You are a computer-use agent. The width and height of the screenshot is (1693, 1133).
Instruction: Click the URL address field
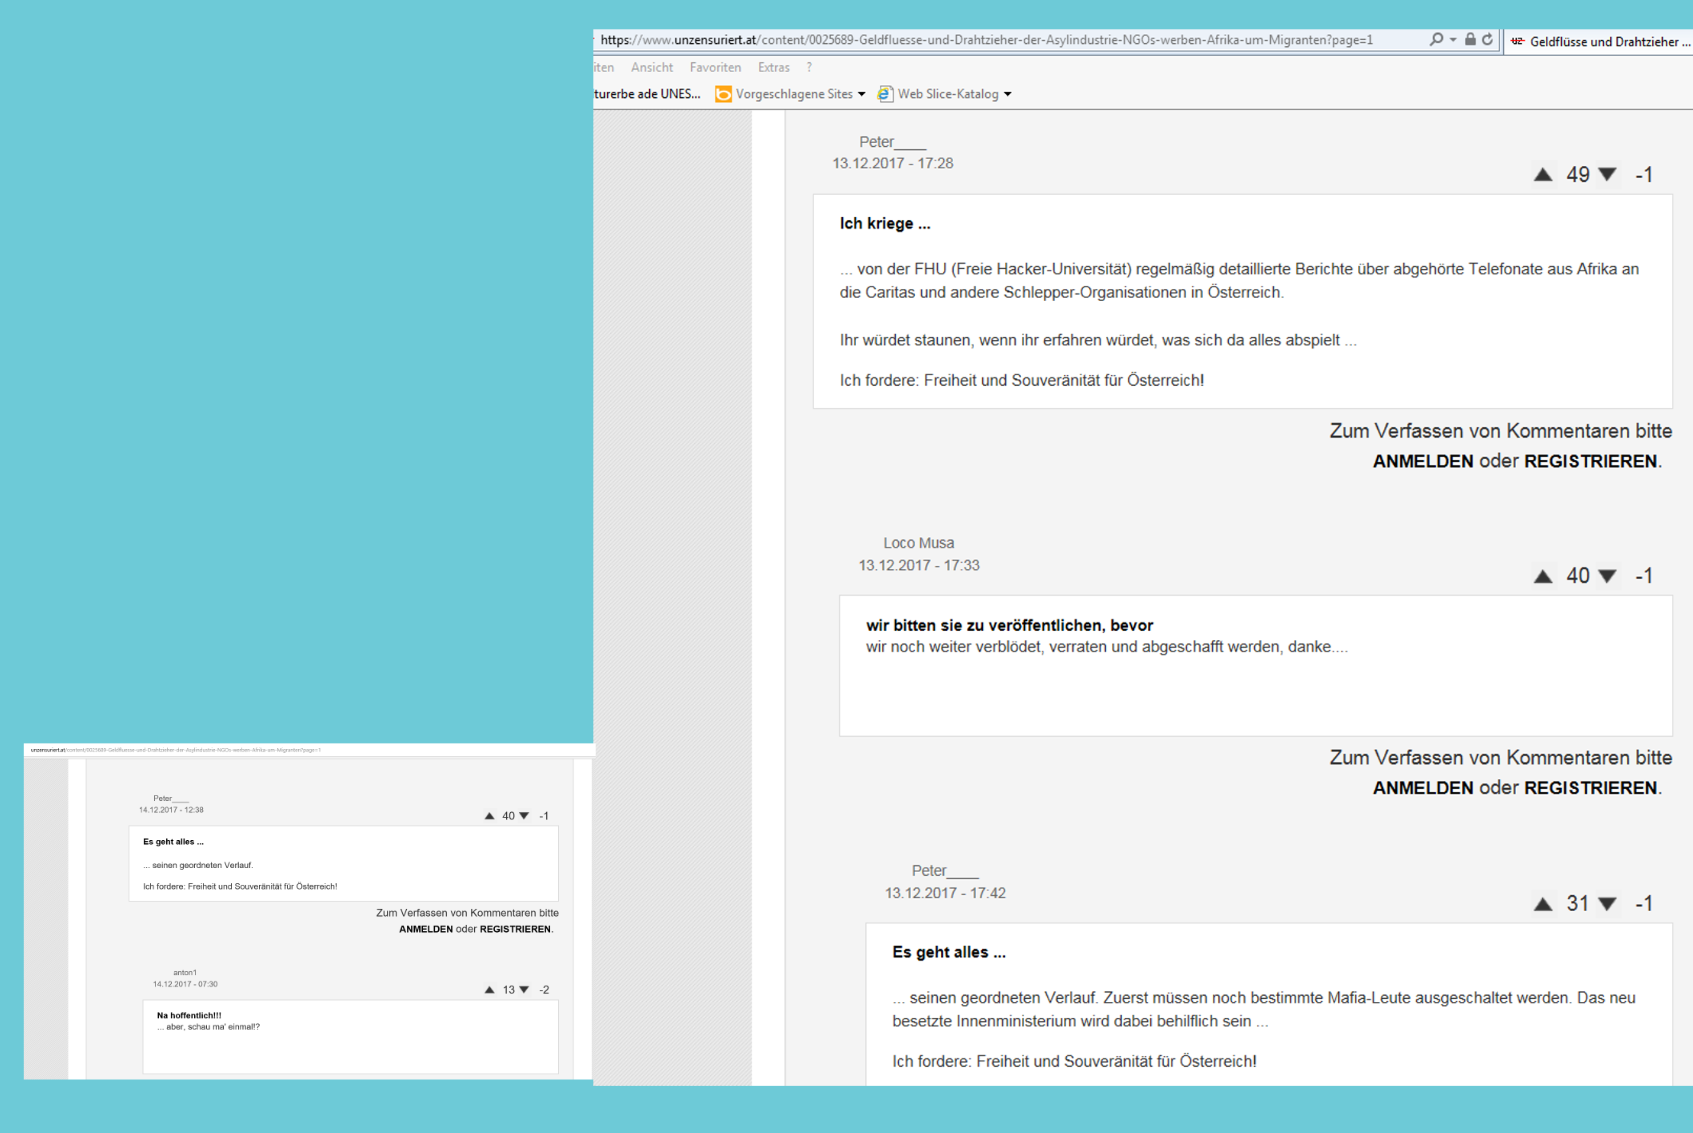click(1000, 40)
